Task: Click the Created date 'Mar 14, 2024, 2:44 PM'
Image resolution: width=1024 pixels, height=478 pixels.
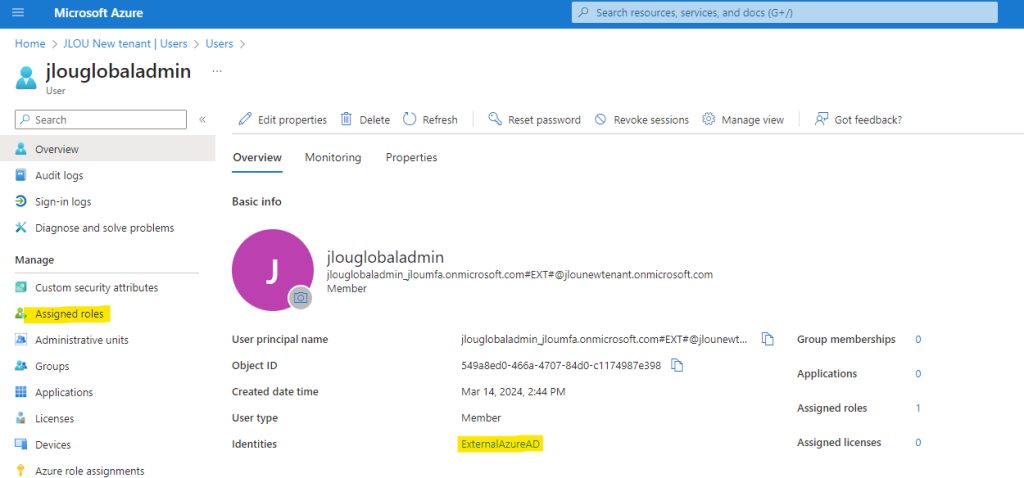Action: pyautogui.click(x=513, y=392)
